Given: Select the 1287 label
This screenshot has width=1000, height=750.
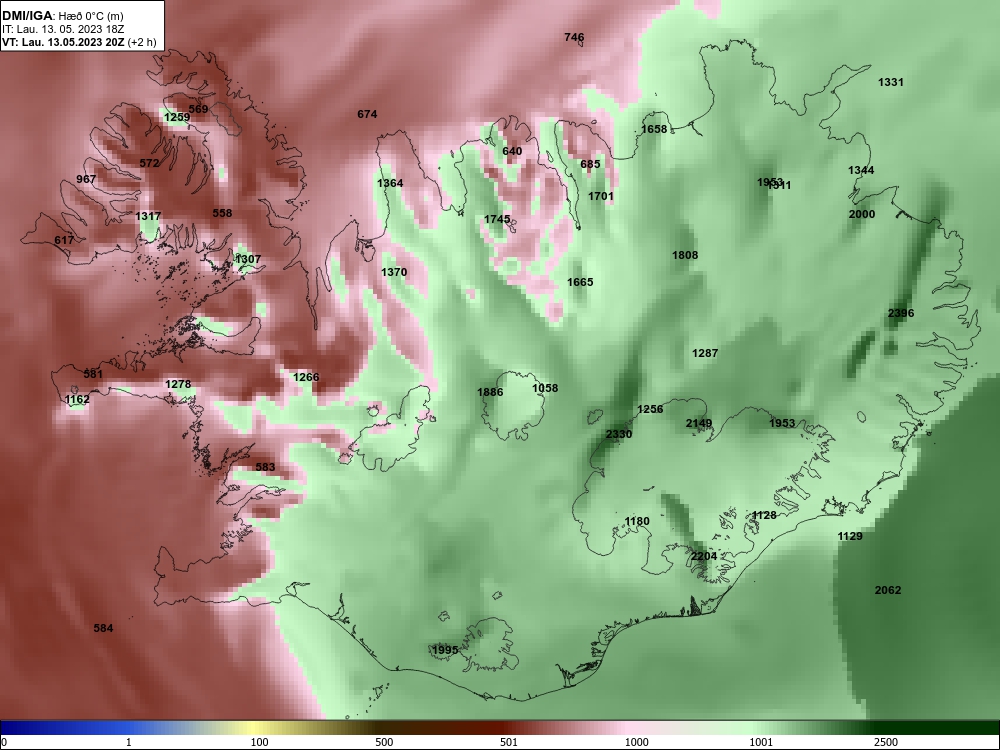Looking at the screenshot, I should [x=705, y=353].
